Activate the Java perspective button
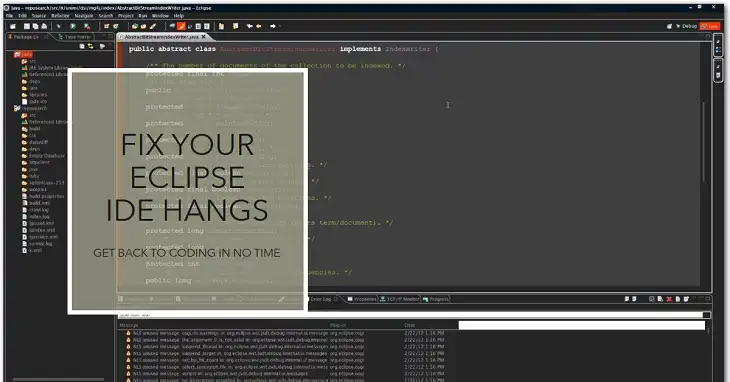The image size is (730, 382). pos(710,27)
